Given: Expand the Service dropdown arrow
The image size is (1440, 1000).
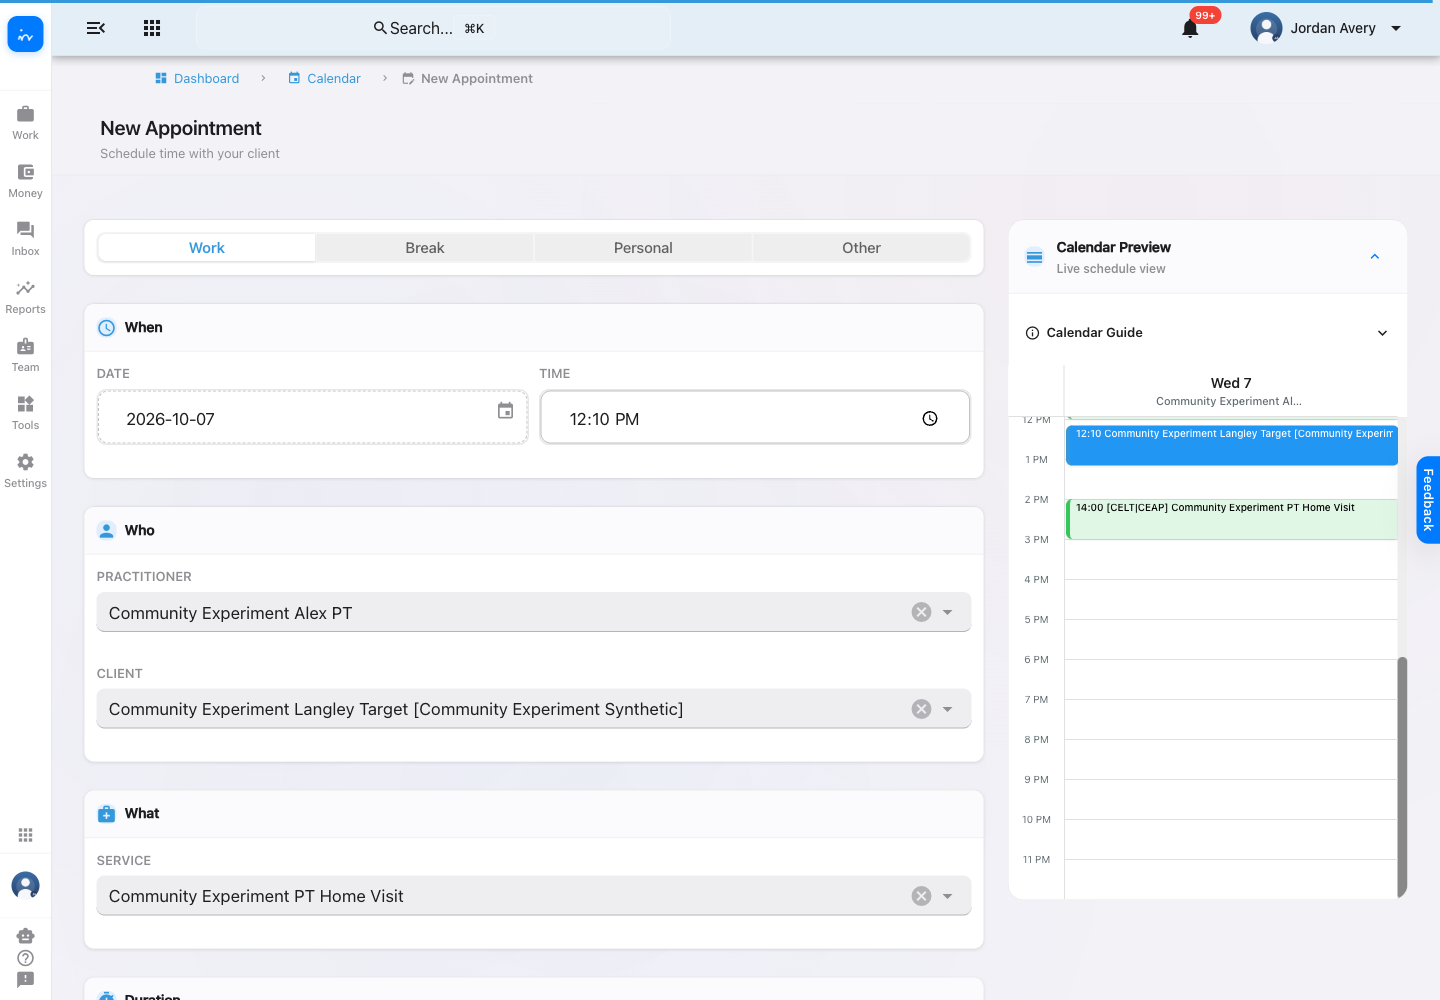Looking at the screenshot, I should [948, 896].
